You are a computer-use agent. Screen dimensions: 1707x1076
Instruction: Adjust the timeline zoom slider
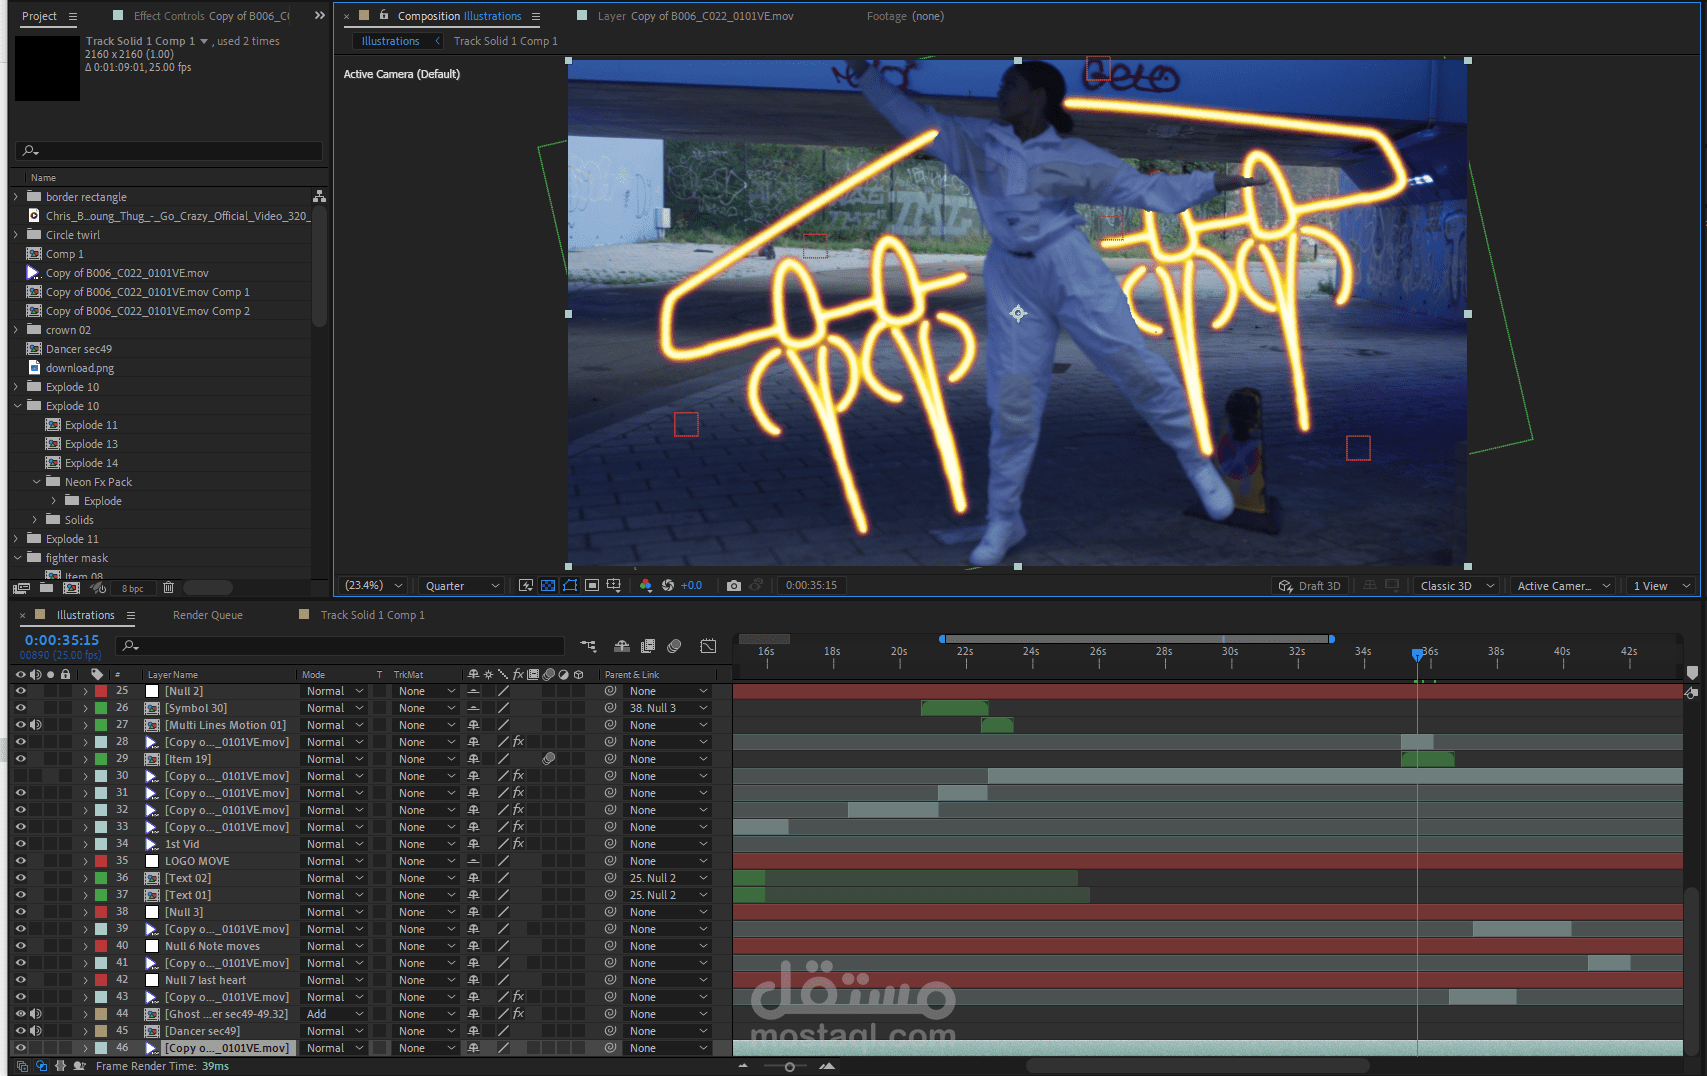[789, 1067]
